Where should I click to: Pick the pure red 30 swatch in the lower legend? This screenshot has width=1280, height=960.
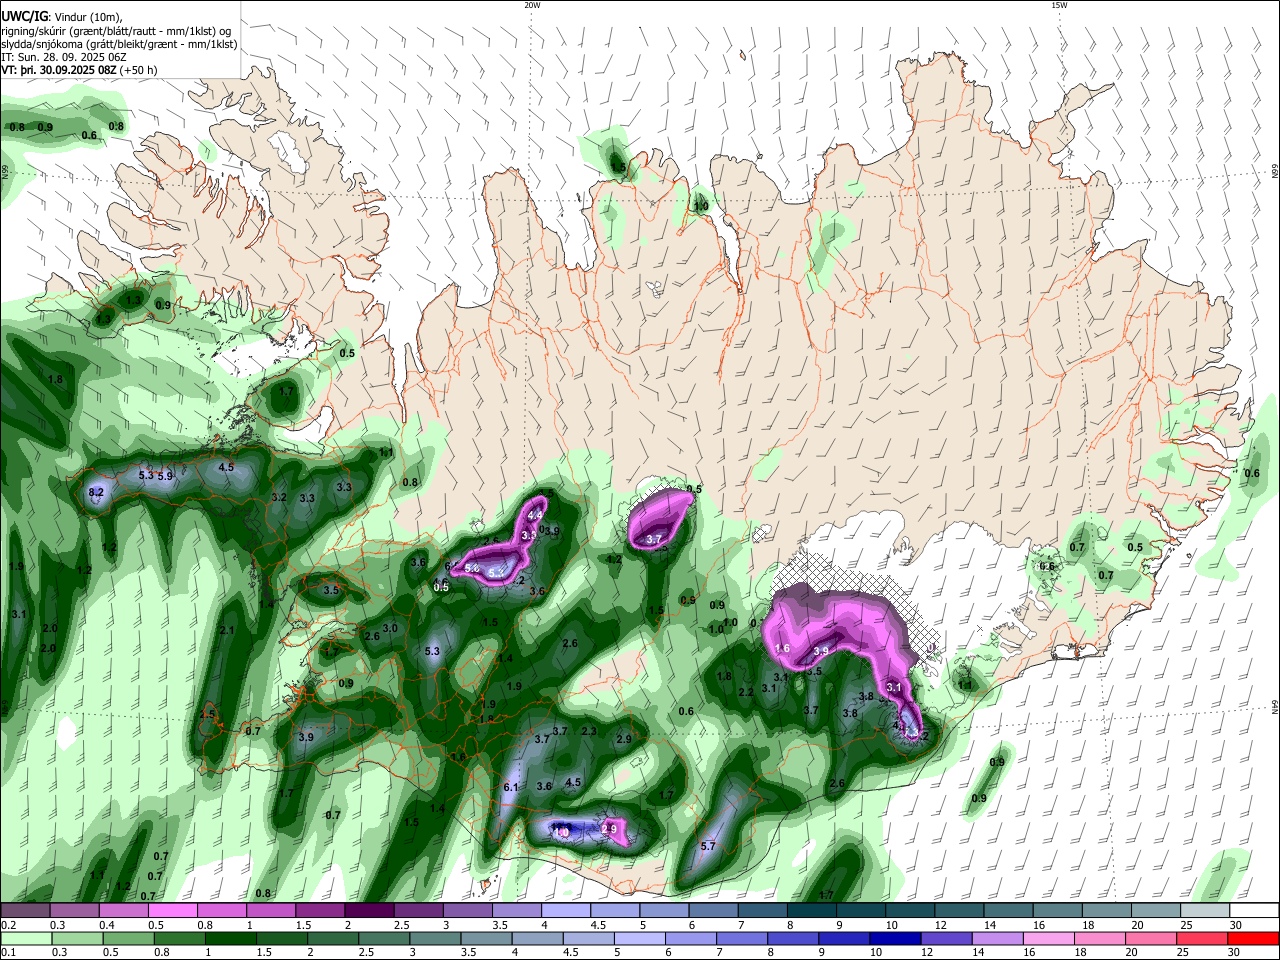[1254, 938]
